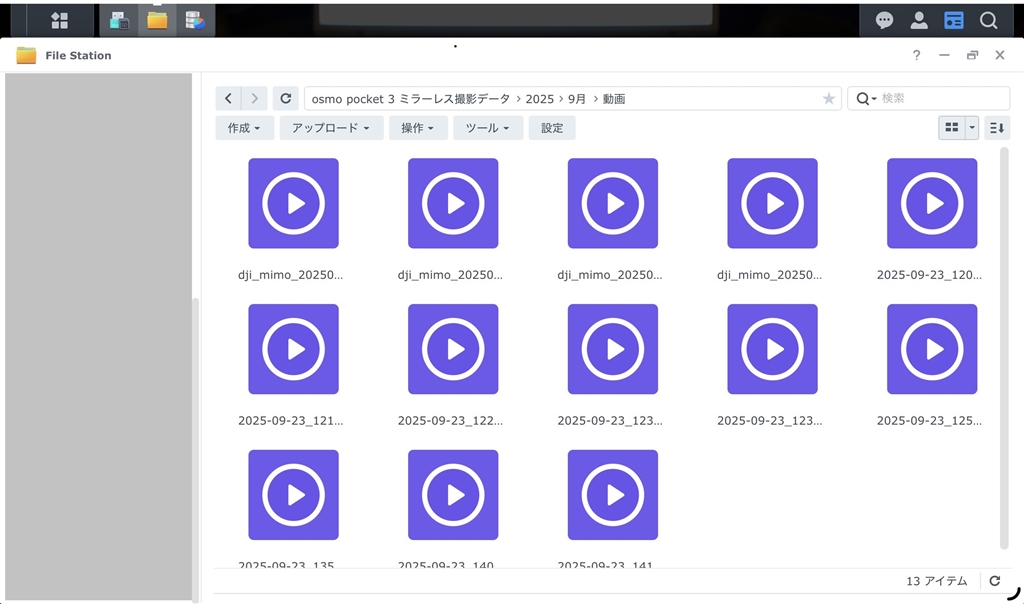Star the current 動画 folder as favorite

(829, 98)
